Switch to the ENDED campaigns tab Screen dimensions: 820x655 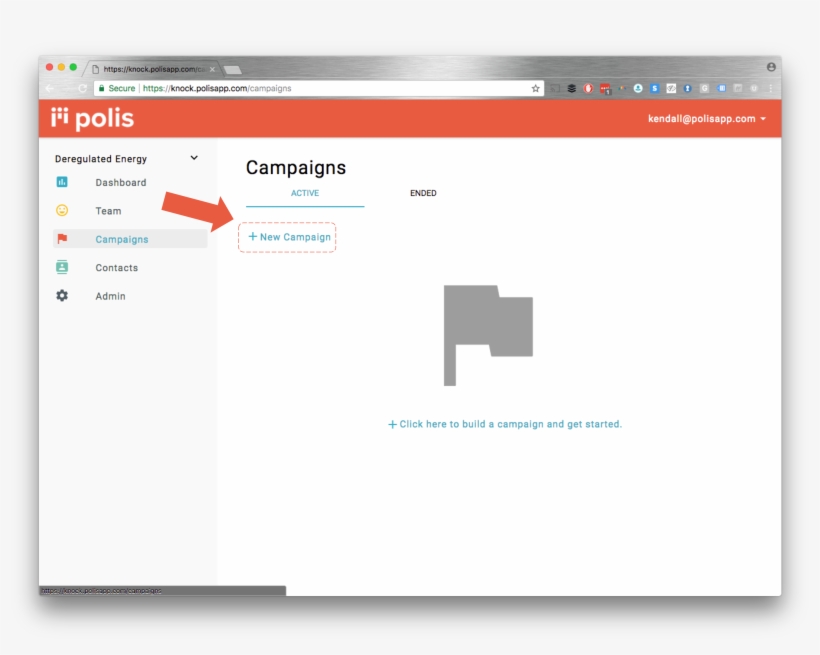[422, 193]
